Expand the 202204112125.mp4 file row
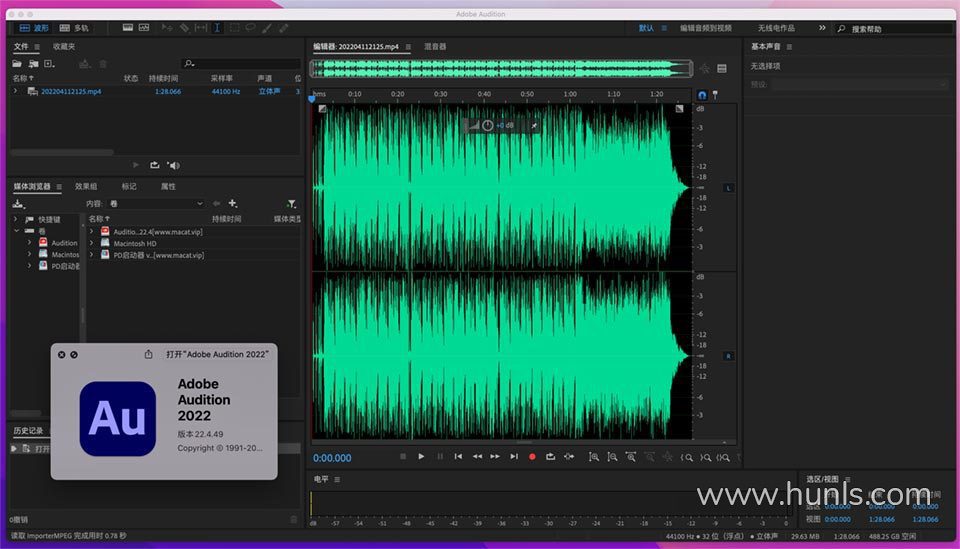Screen dimensions: 960x549 [x=16, y=91]
